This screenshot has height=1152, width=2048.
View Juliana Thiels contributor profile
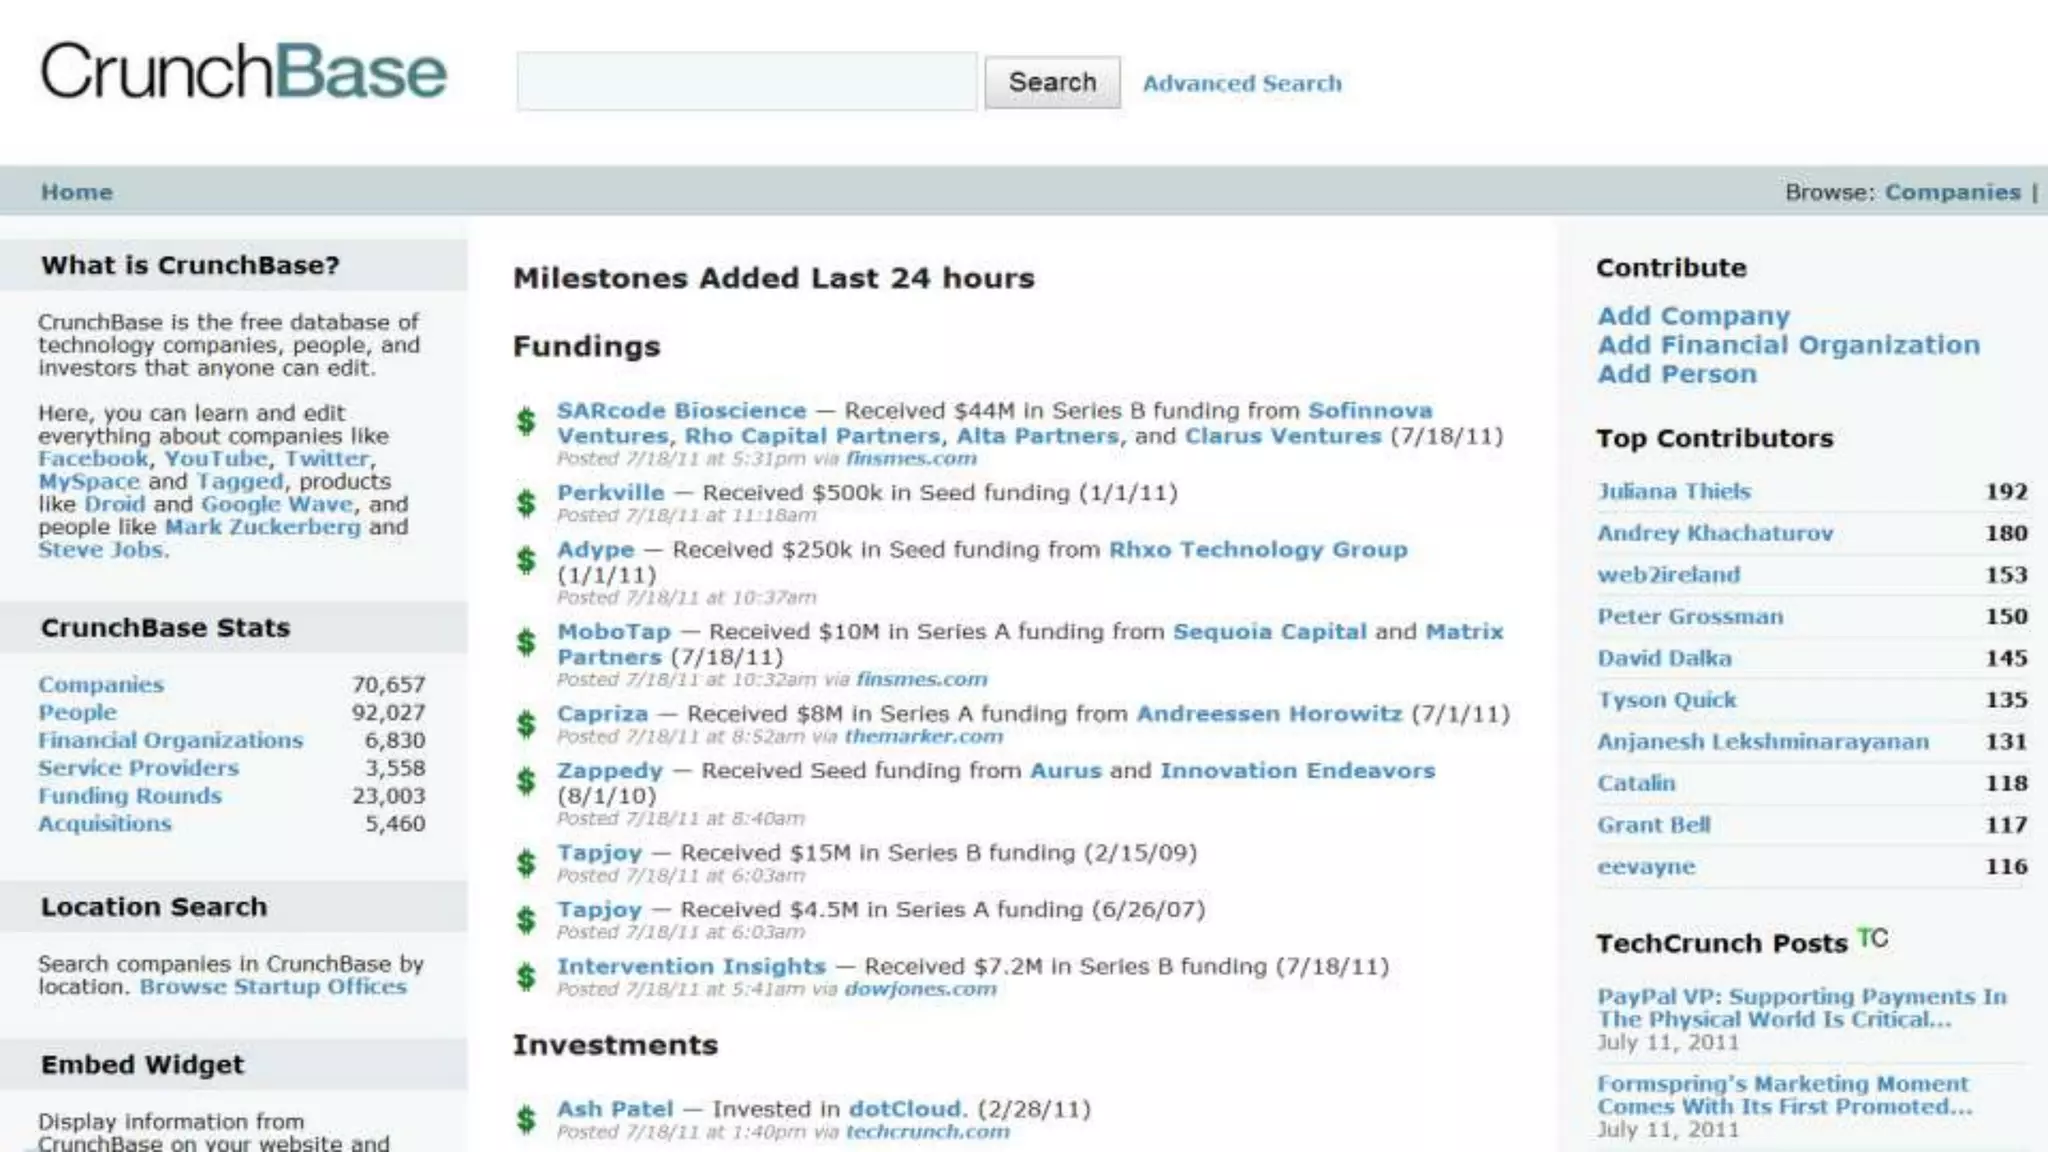point(1674,492)
